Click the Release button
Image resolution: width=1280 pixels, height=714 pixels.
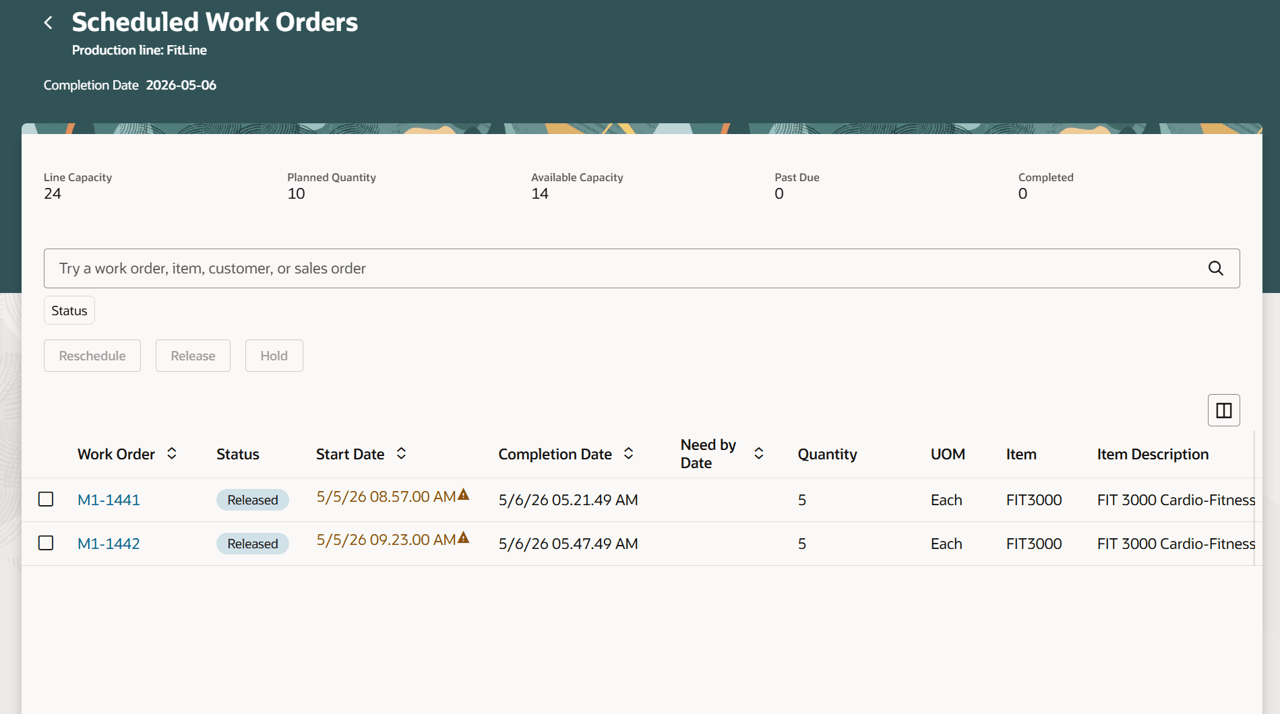[193, 356]
